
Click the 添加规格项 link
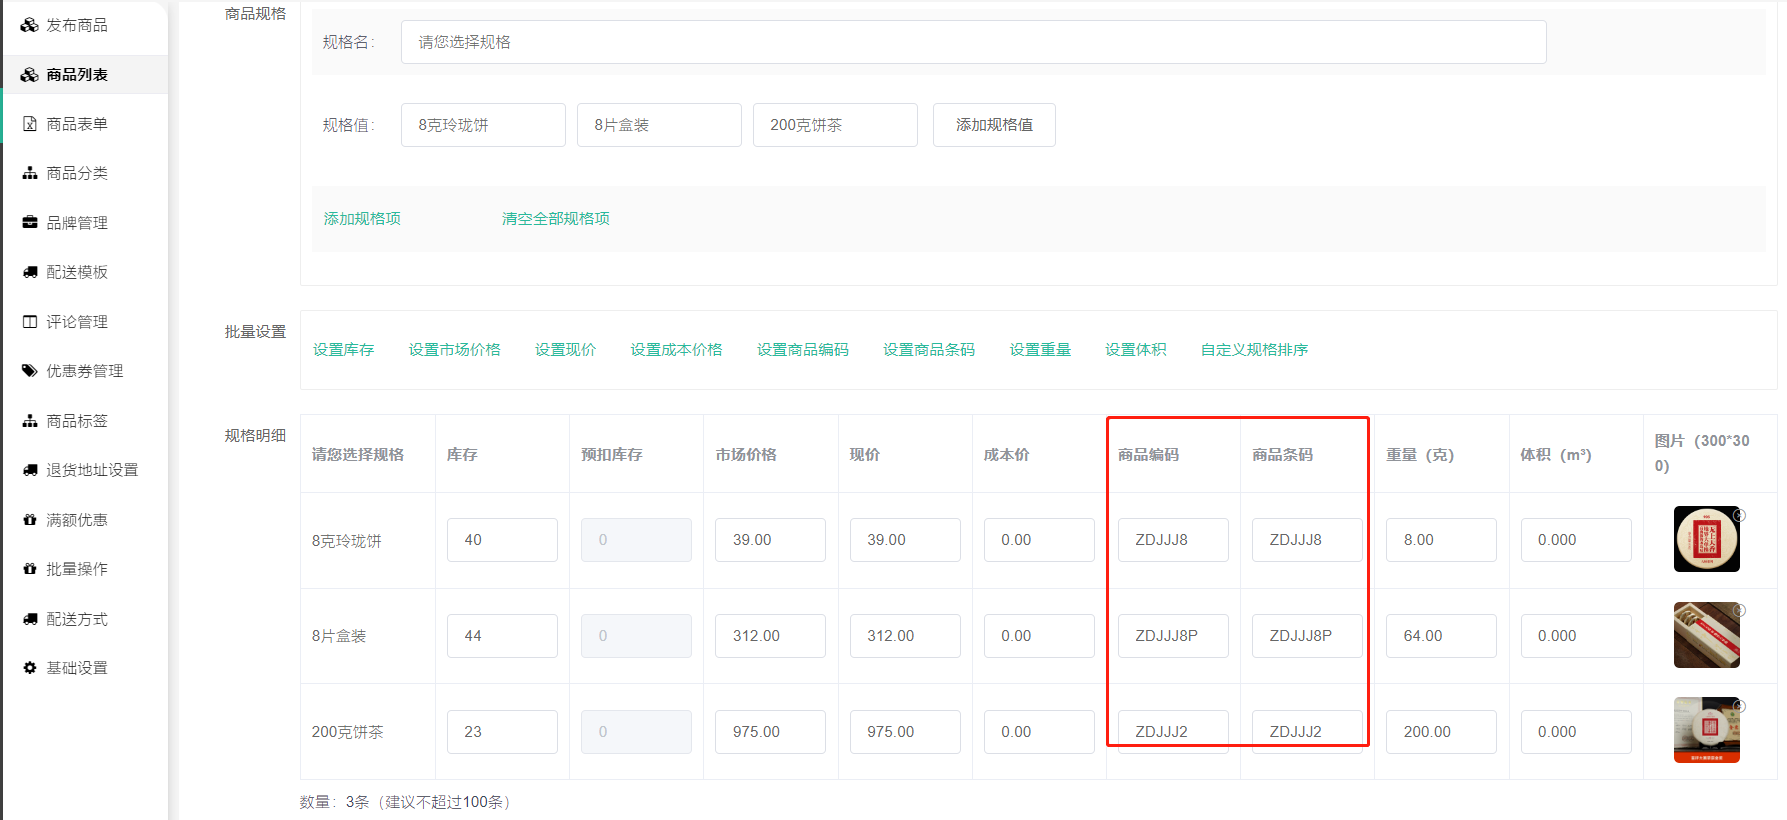362,219
